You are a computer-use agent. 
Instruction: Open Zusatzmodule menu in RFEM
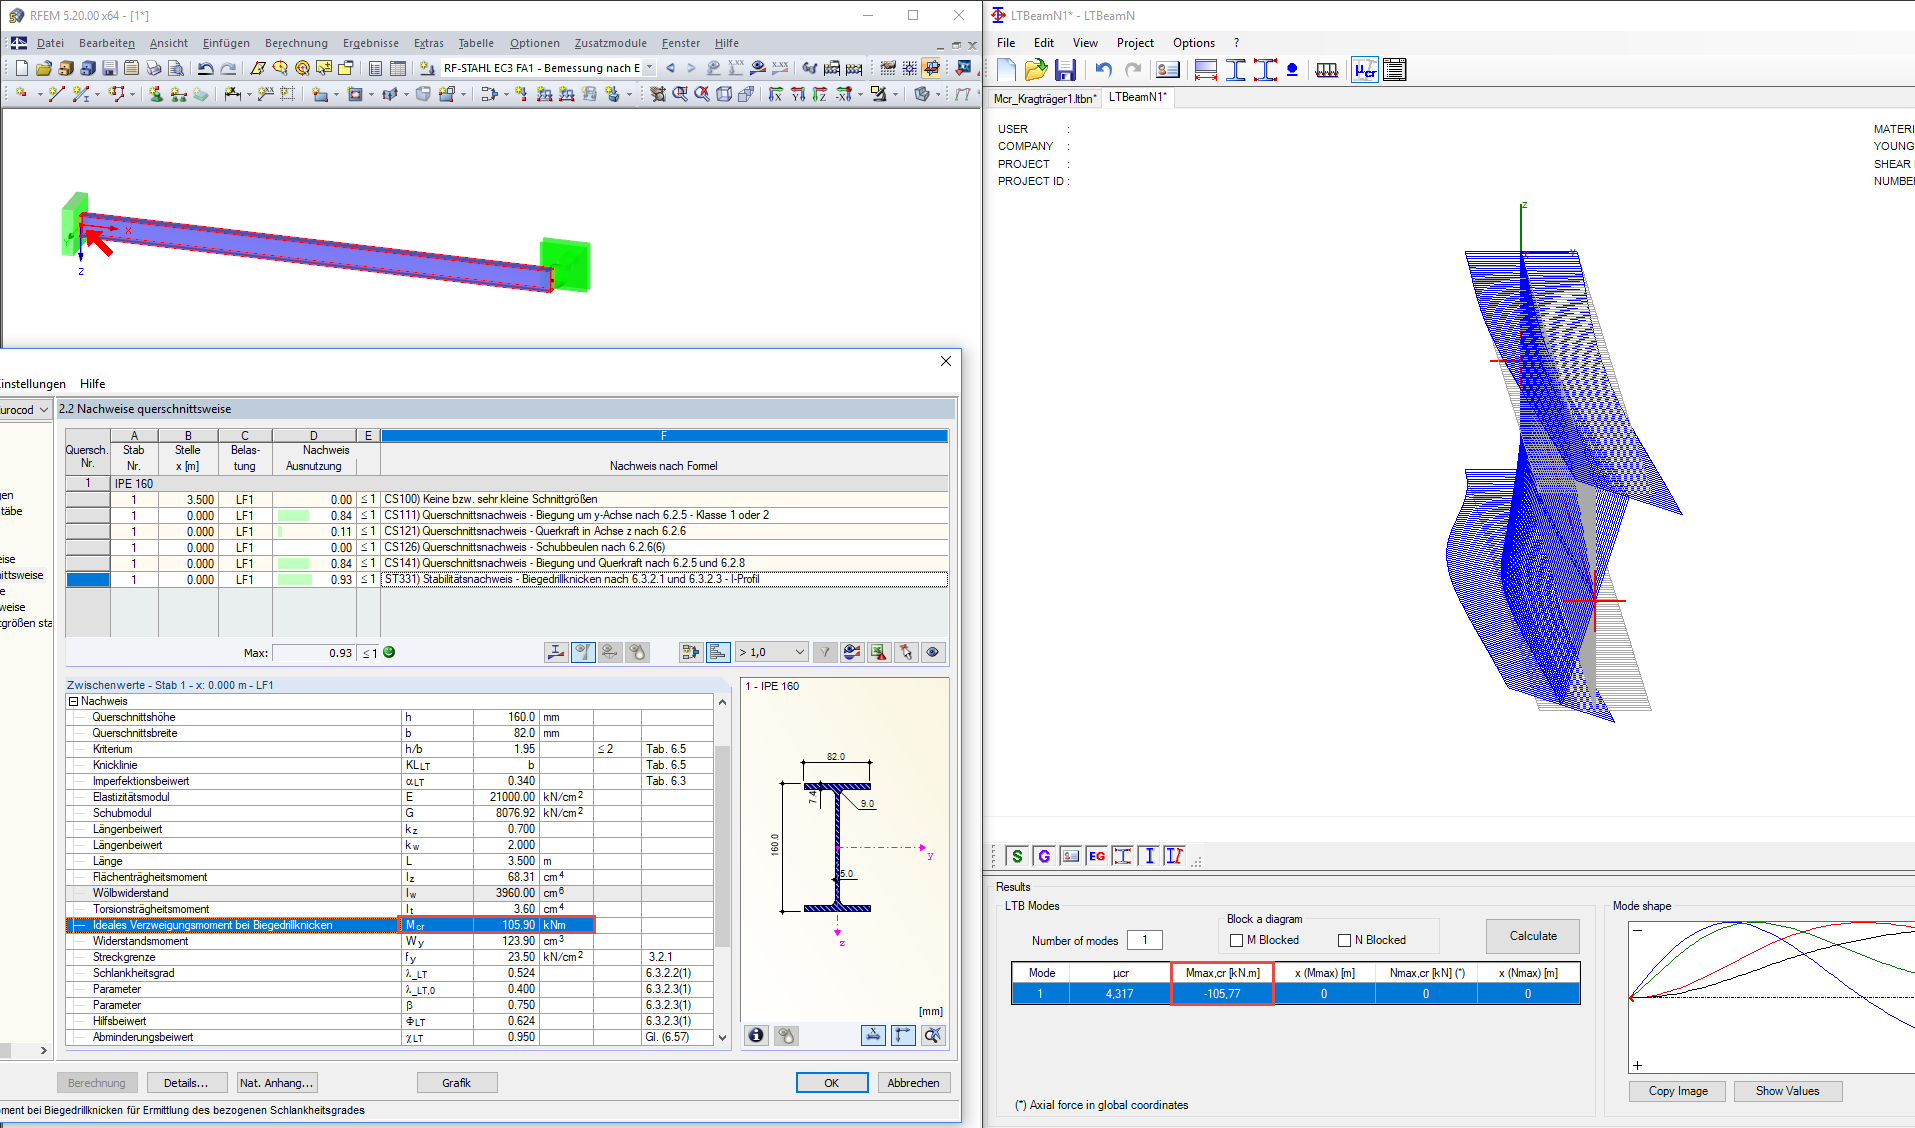pyautogui.click(x=611, y=43)
